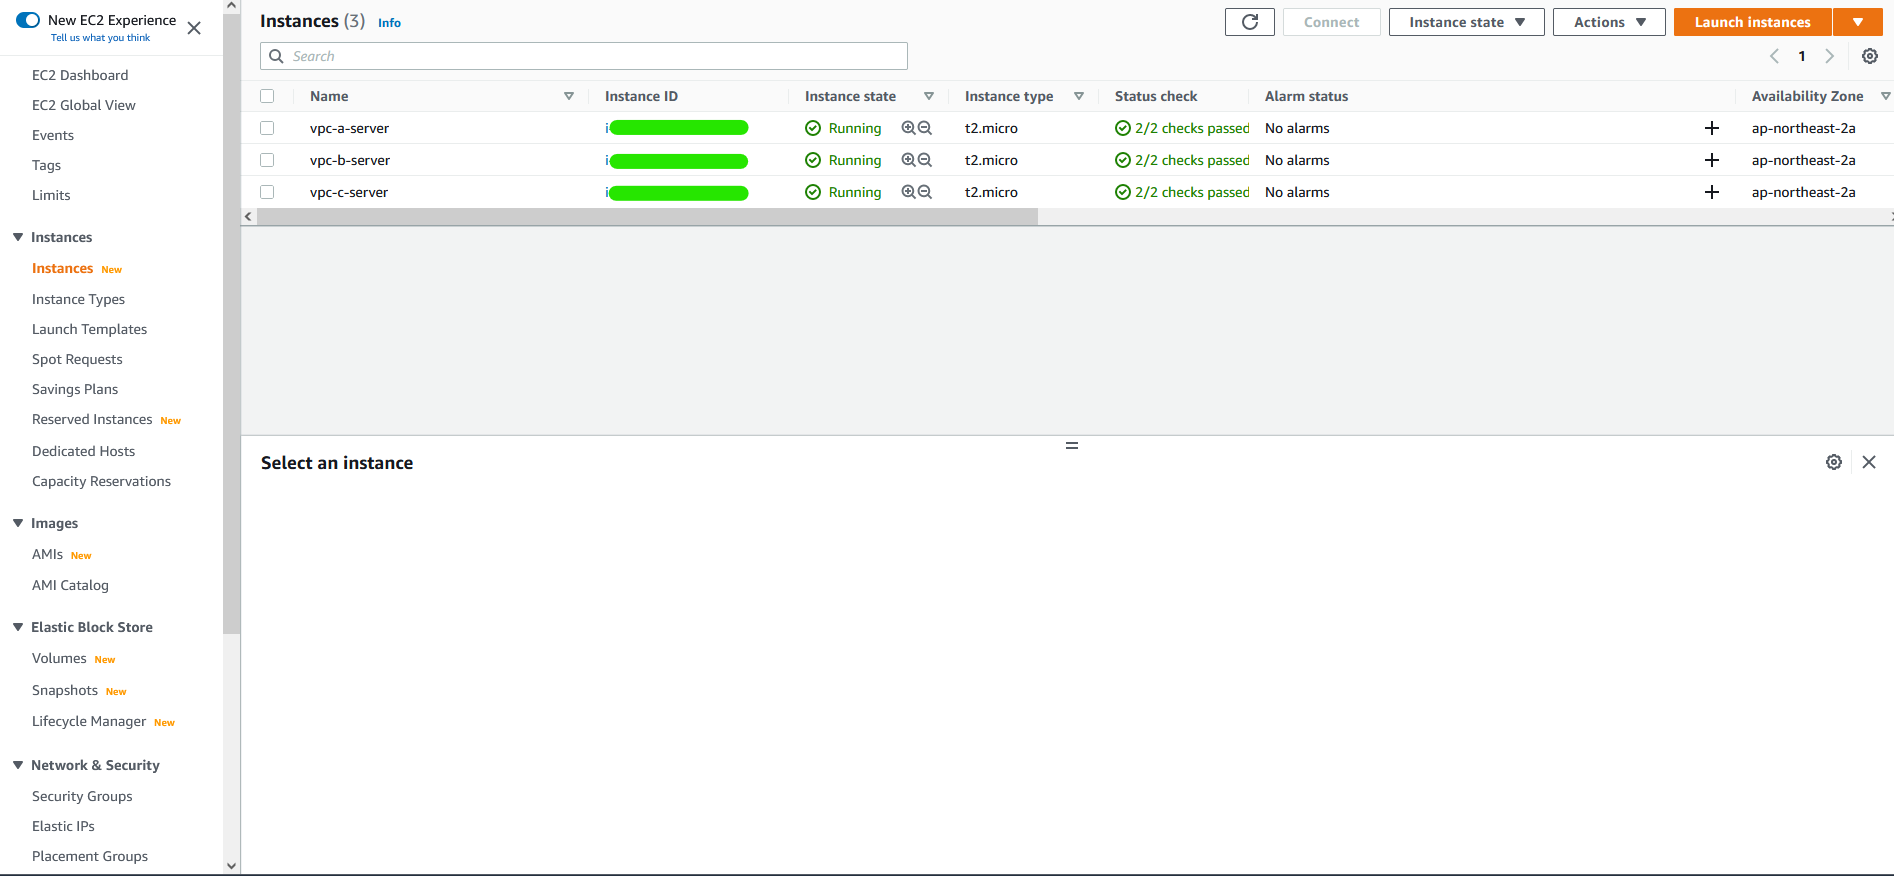The image size is (1894, 876).
Task: Open table preferences gear near pagination
Action: (1870, 56)
